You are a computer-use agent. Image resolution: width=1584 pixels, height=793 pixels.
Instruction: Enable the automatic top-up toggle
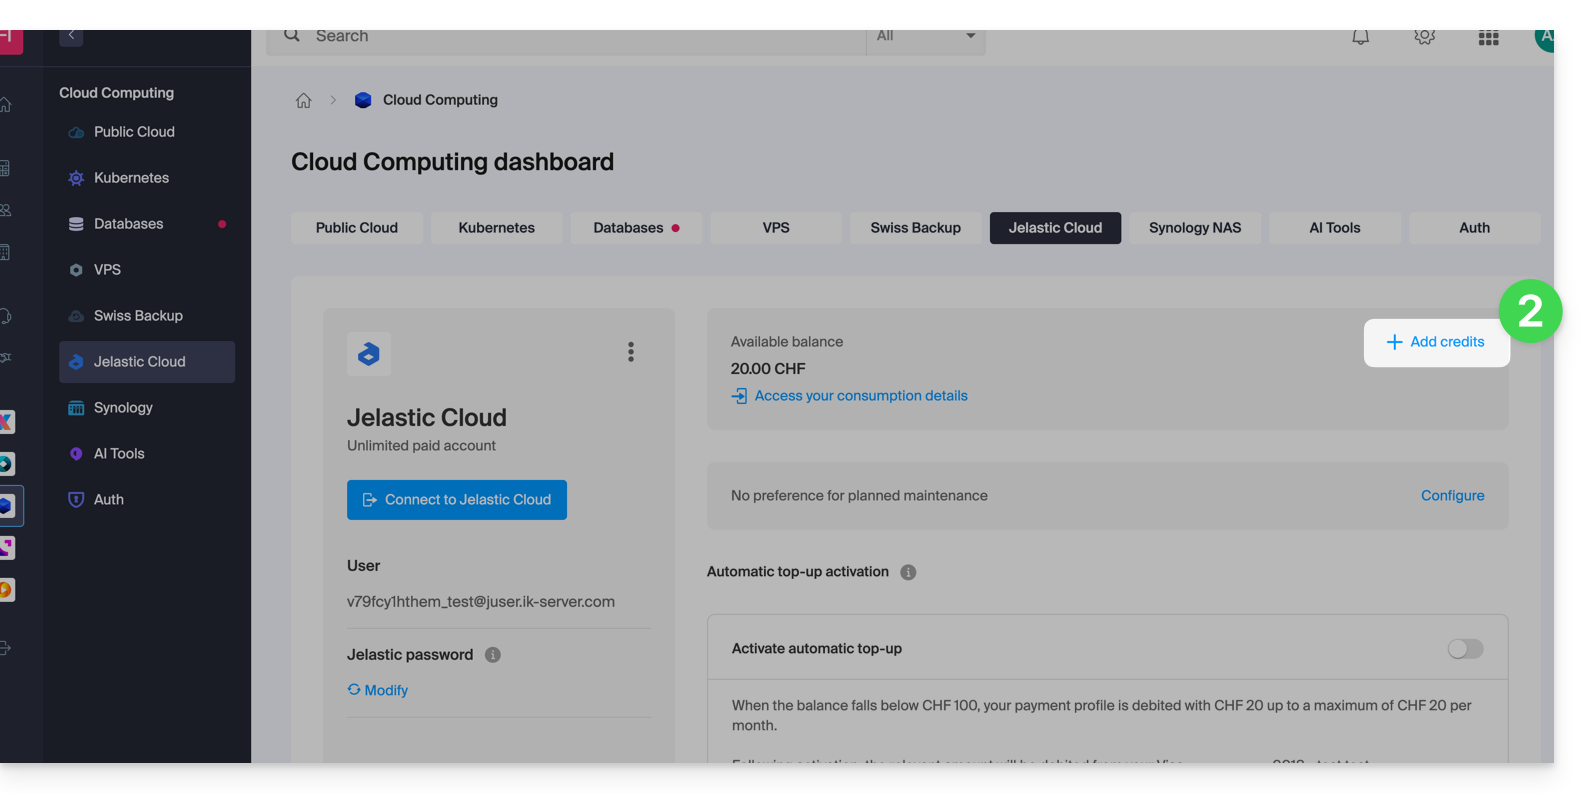click(1465, 649)
